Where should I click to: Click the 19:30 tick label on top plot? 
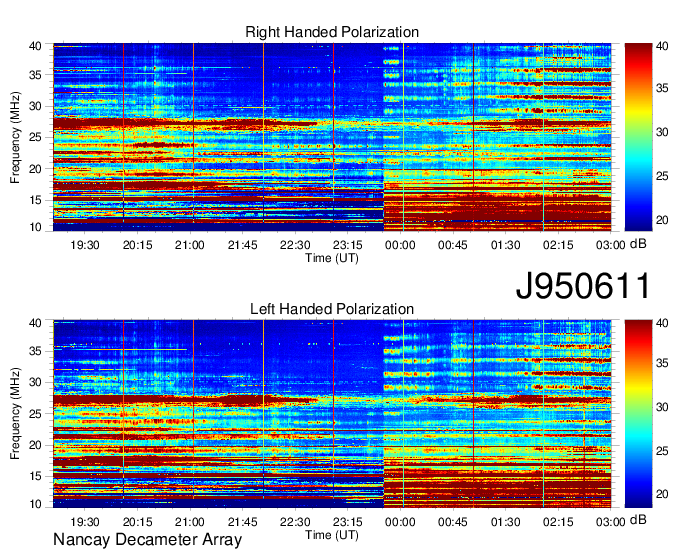click(85, 245)
